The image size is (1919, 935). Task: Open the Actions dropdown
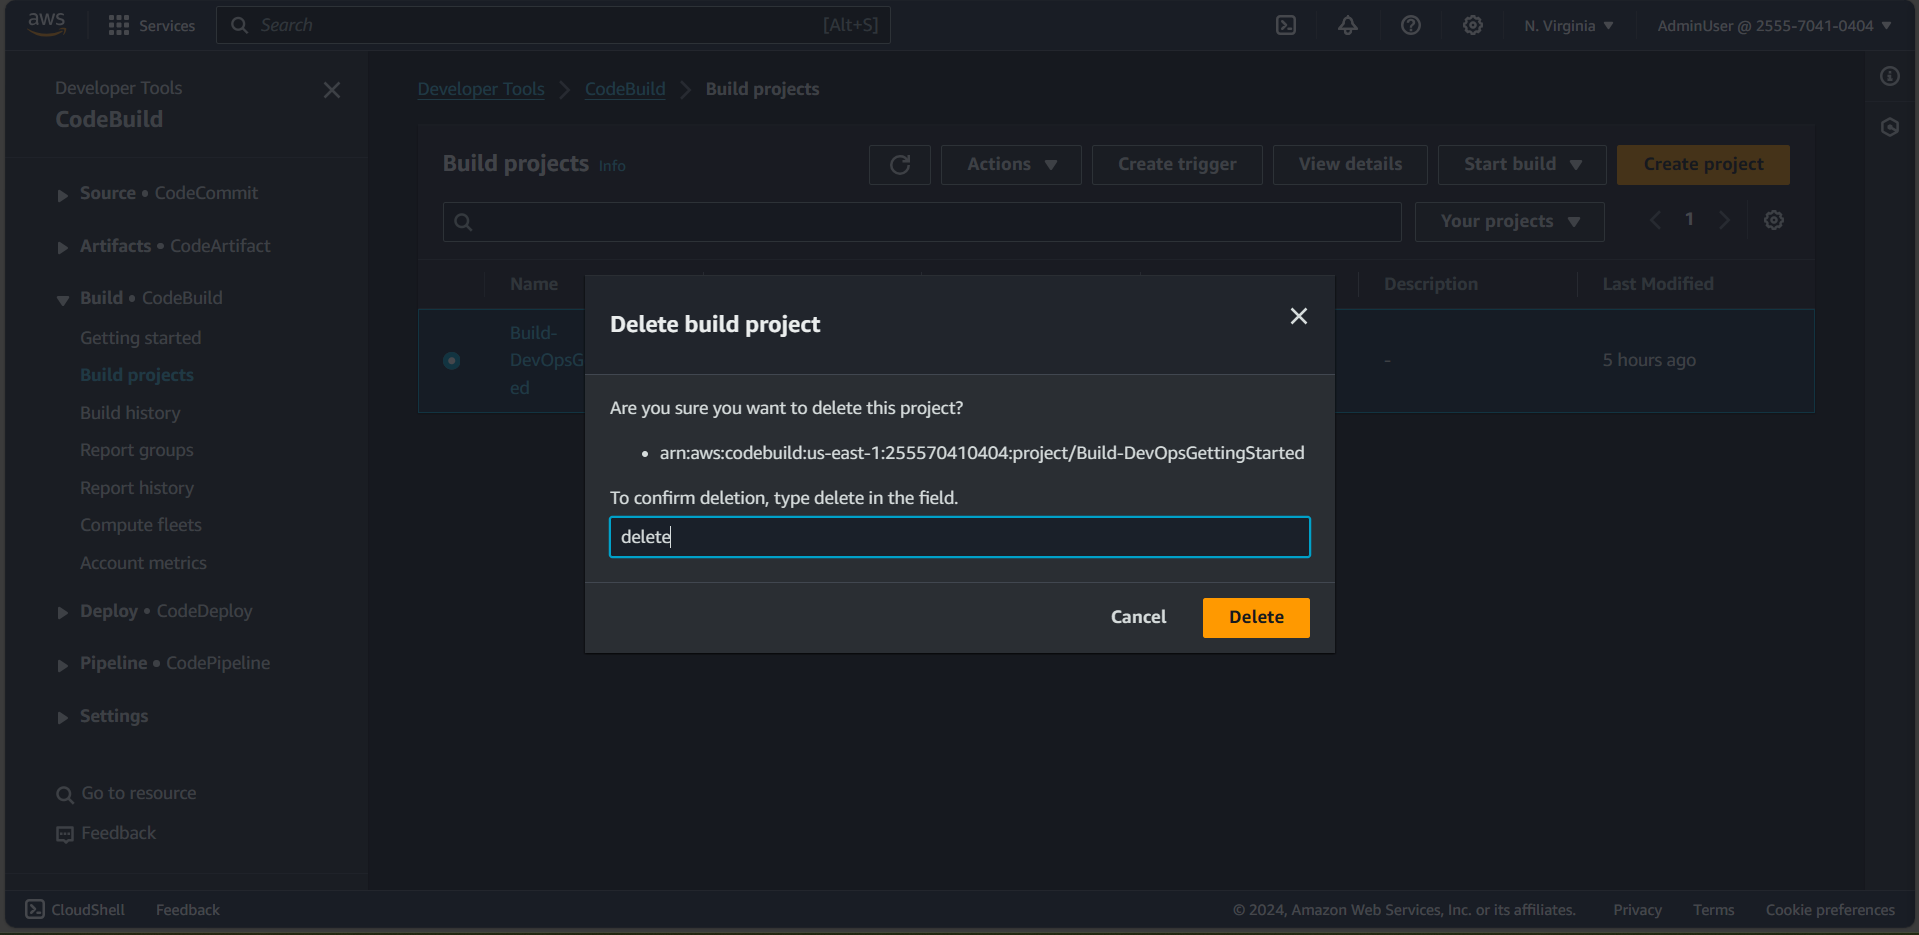point(1011,165)
